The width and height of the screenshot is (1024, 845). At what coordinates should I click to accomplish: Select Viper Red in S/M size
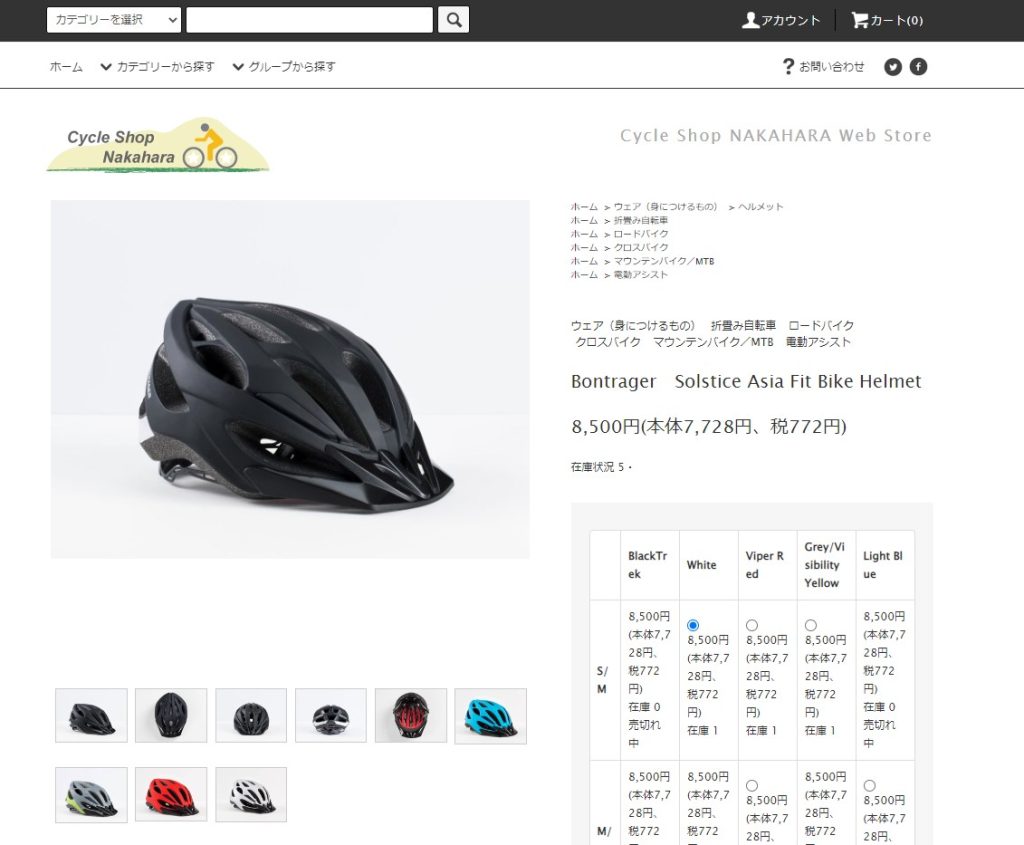752,625
